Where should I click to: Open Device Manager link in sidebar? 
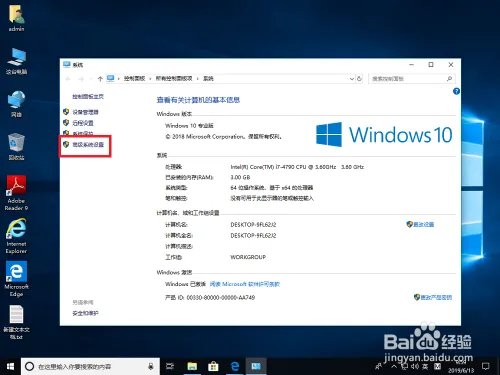tap(85, 112)
